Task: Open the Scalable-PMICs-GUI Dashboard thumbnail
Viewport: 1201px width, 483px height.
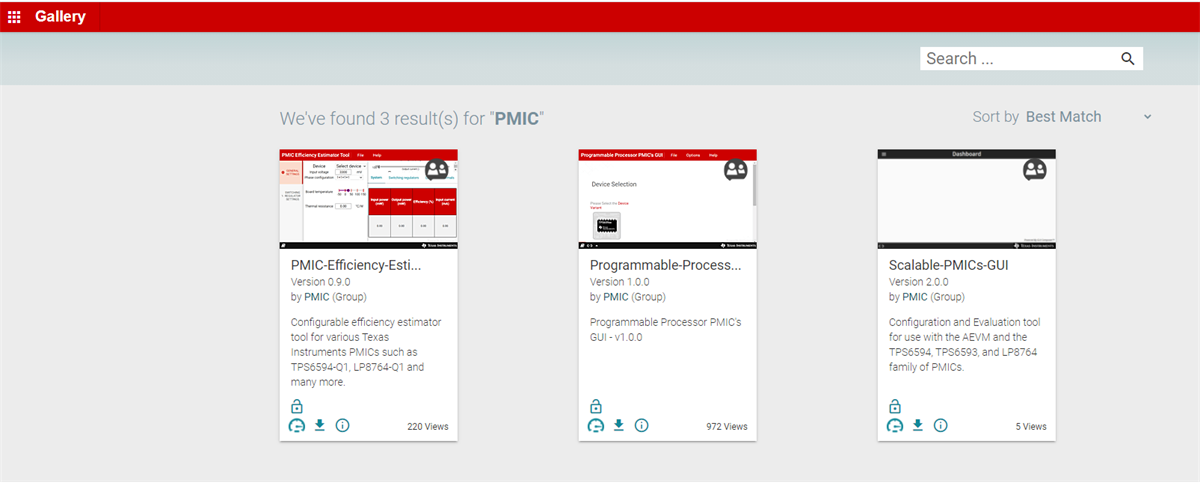Action: click(966, 199)
